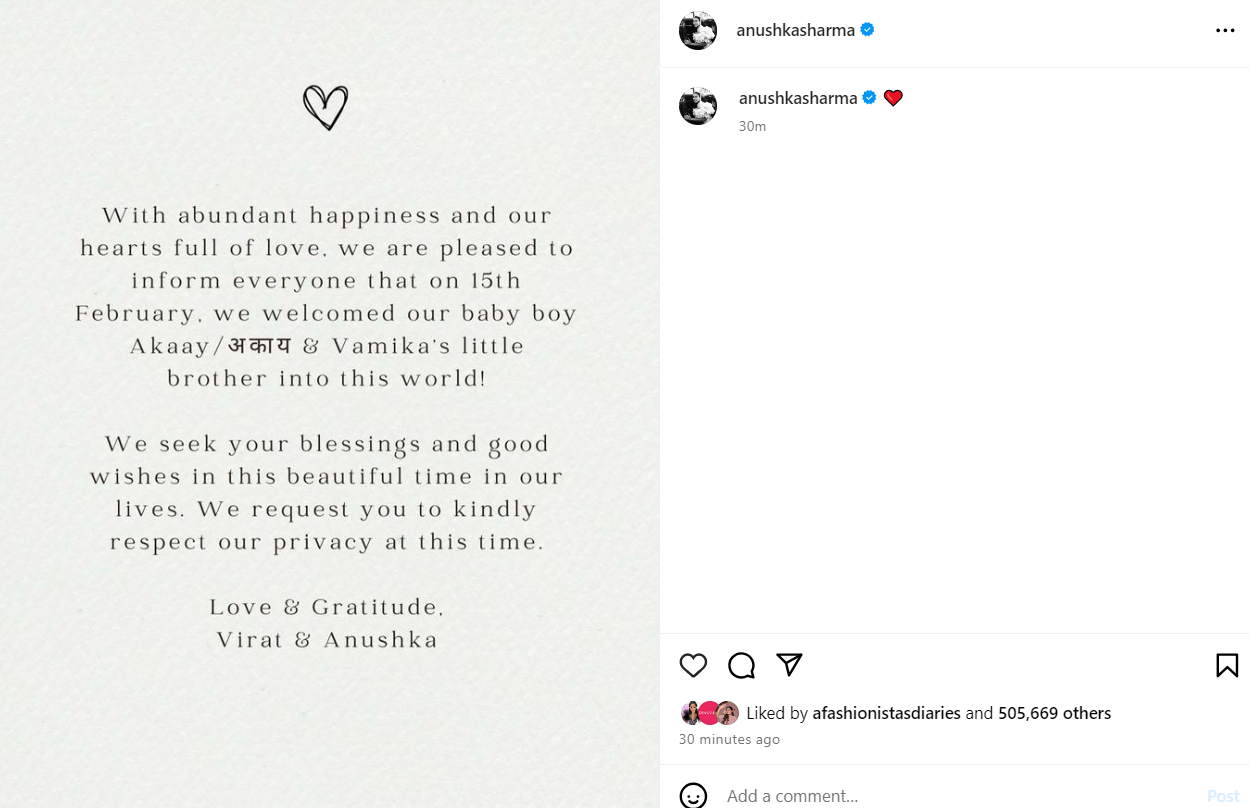1249x808 pixels.
Task: Open the afashionistasdiaries profile link
Action: (x=886, y=713)
